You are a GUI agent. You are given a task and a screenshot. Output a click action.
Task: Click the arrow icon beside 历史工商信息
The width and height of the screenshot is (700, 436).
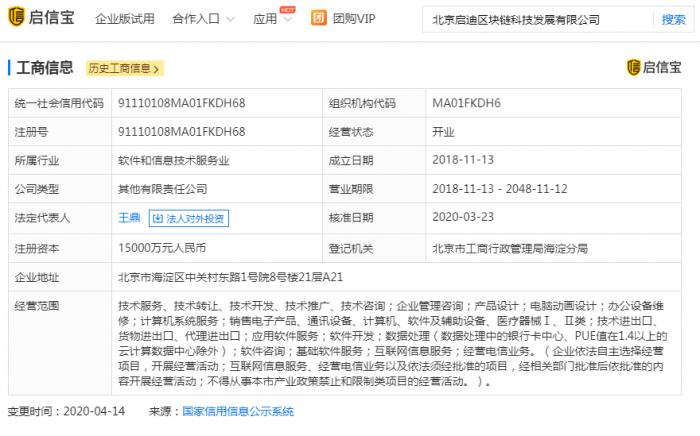[x=157, y=69]
